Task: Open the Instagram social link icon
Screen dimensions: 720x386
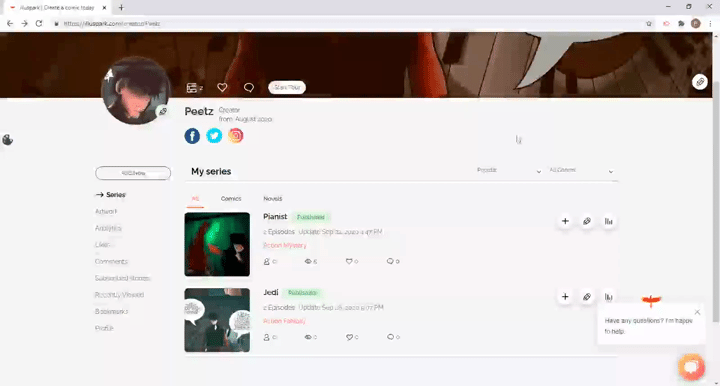Action: point(236,136)
